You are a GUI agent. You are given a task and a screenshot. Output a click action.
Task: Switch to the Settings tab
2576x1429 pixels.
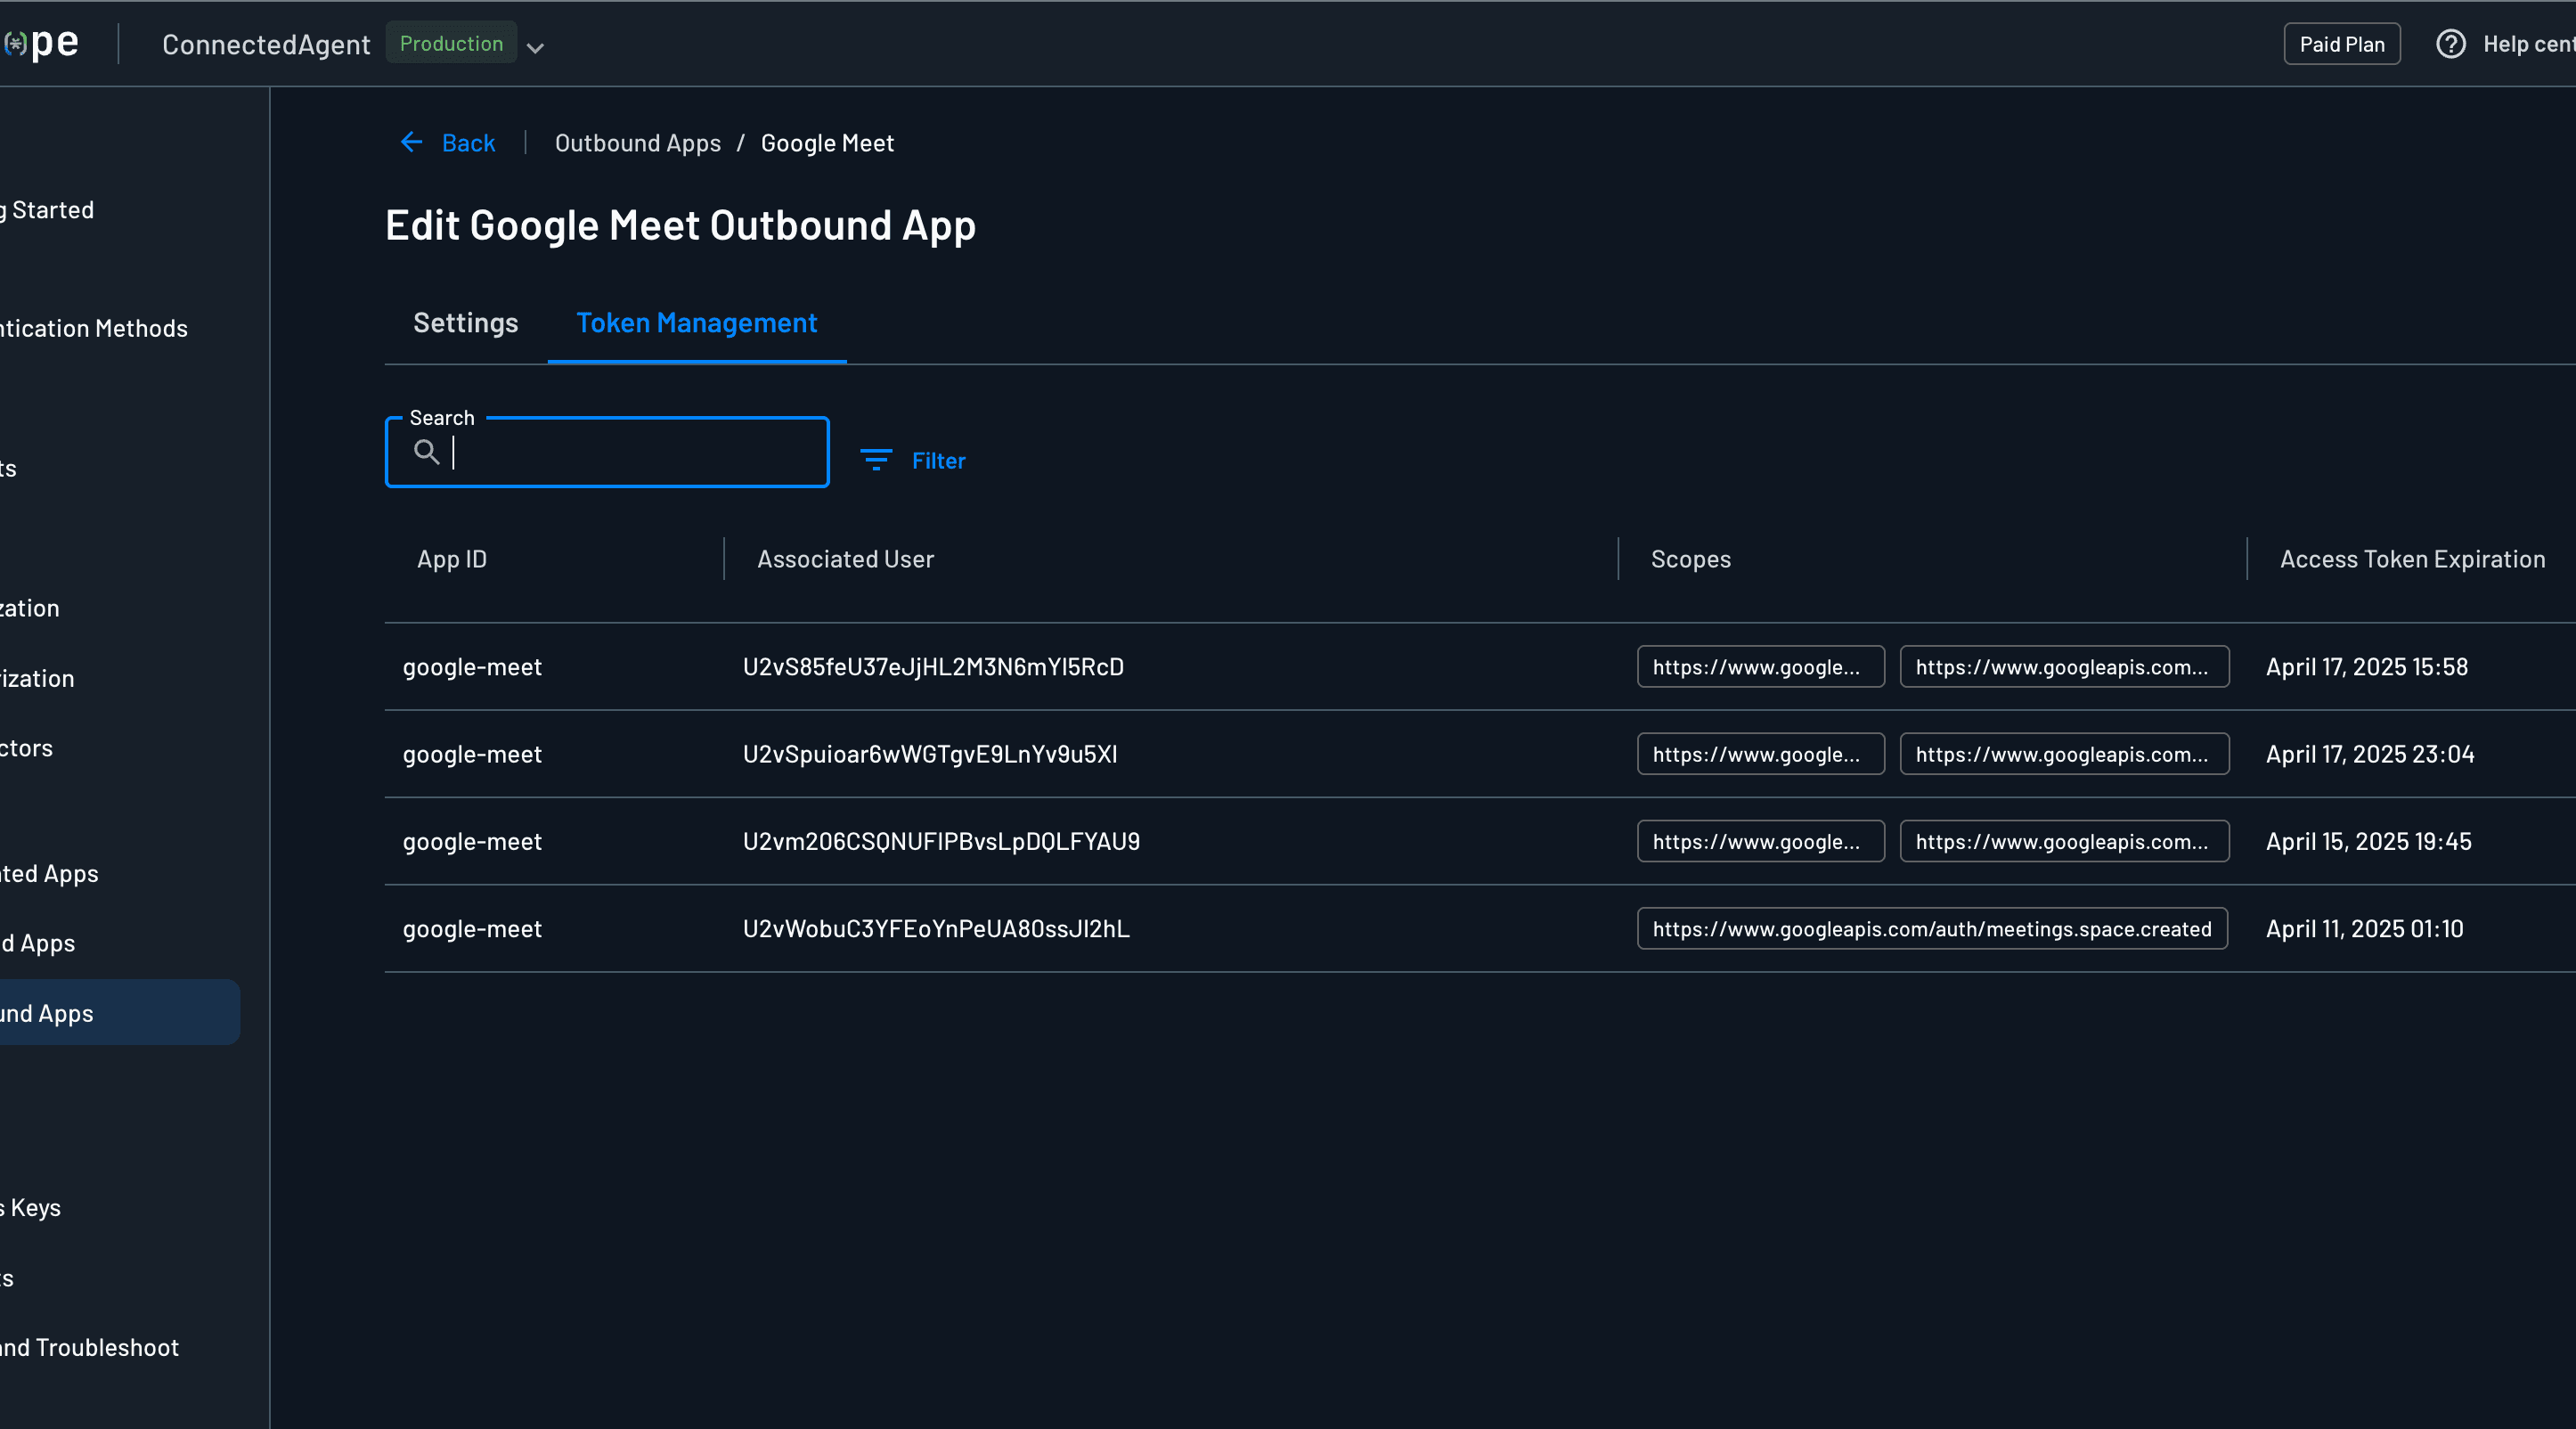[465, 323]
